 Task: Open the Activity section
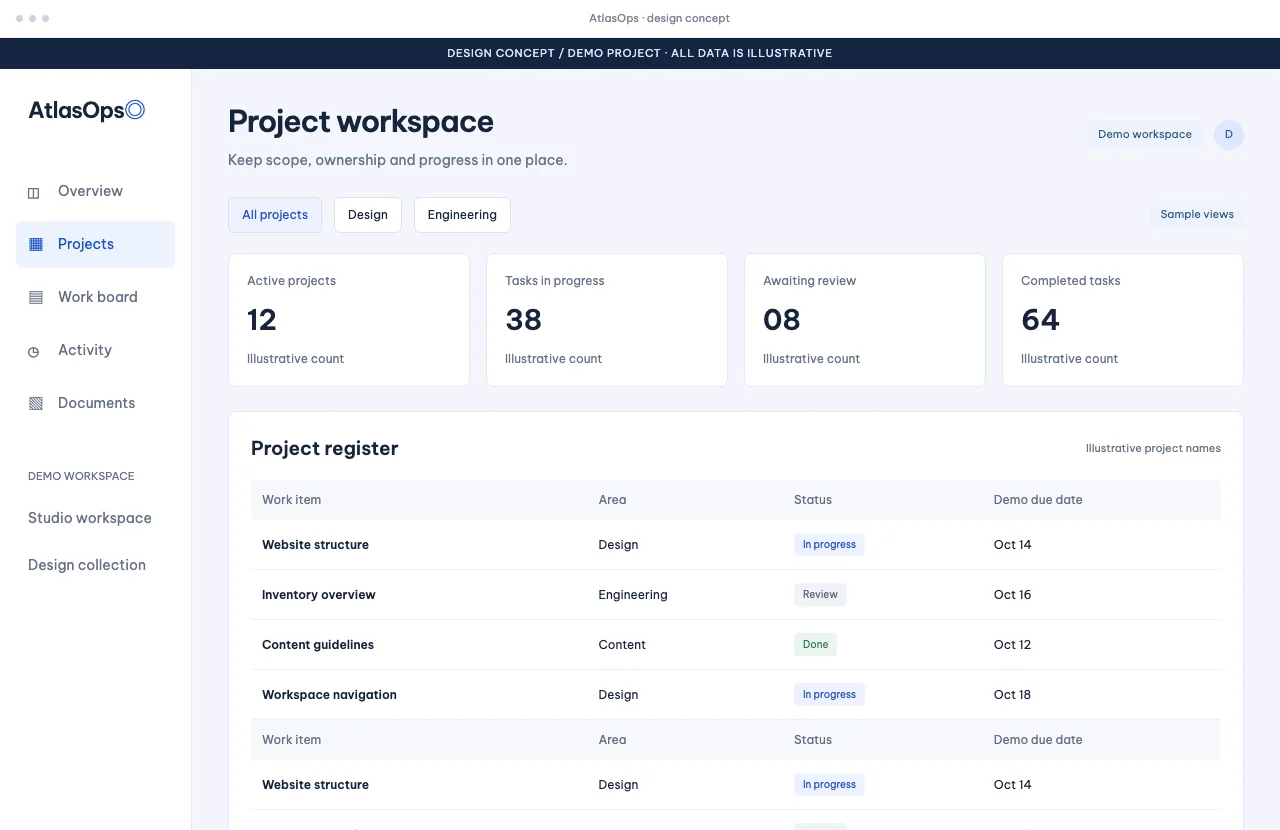(x=95, y=350)
